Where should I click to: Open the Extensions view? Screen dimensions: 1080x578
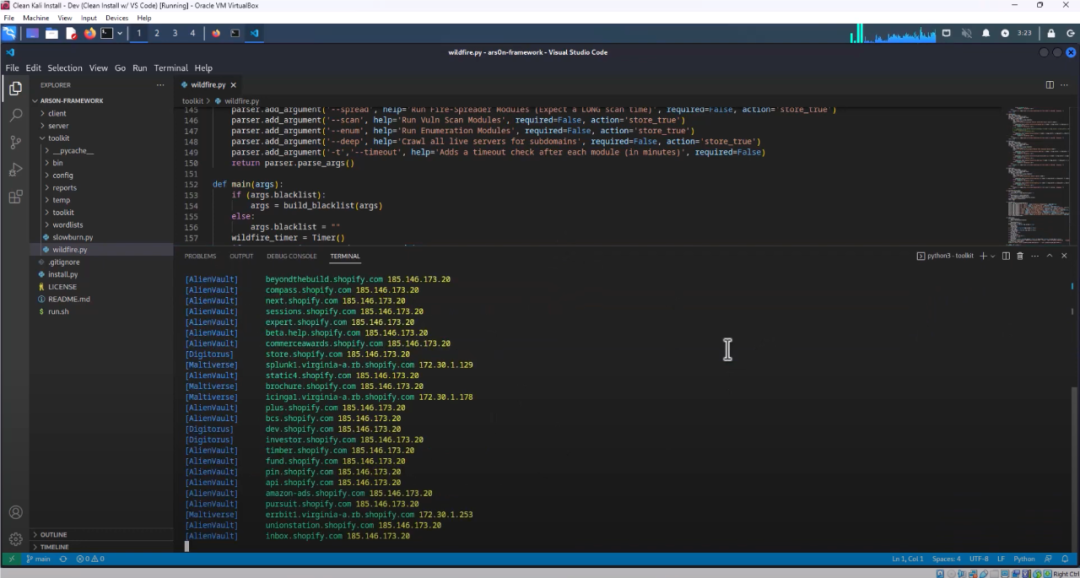(15, 197)
